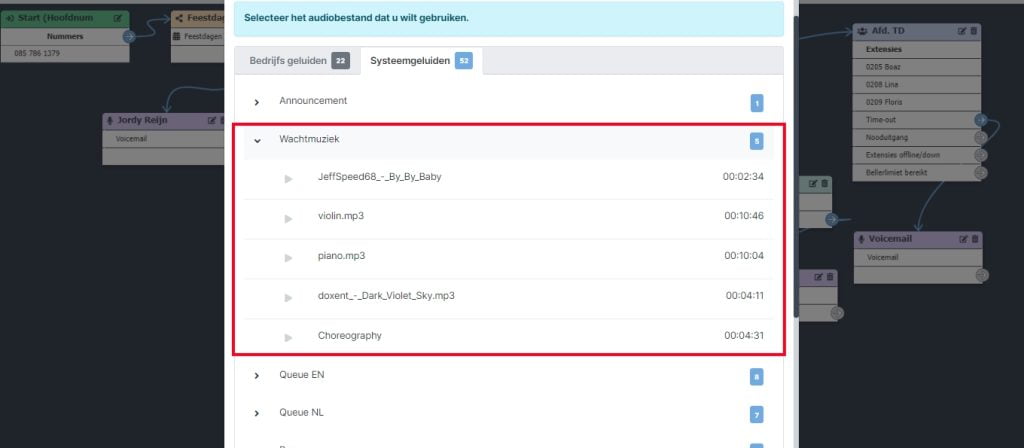Select the piano.mp3 file name
Image resolution: width=1024 pixels, height=448 pixels.
point(342,255)
